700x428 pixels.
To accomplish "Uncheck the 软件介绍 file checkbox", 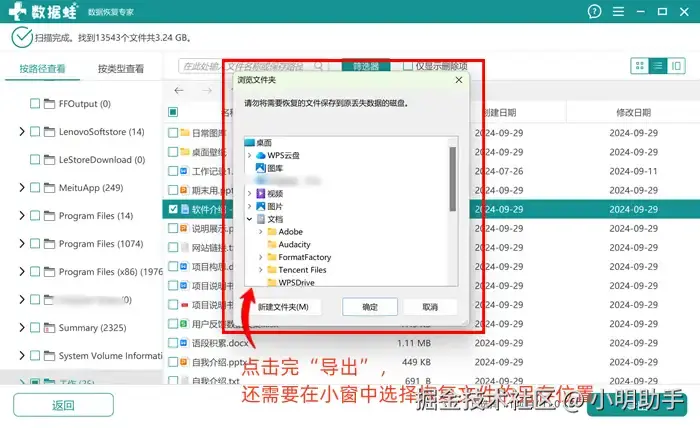I will coord(173,209).
